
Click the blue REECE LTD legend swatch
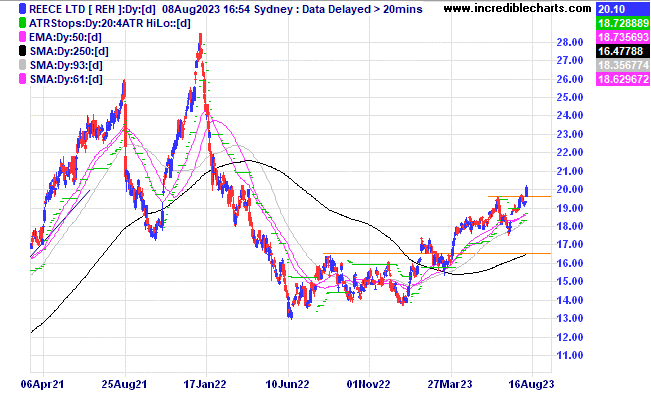(22, 9)
